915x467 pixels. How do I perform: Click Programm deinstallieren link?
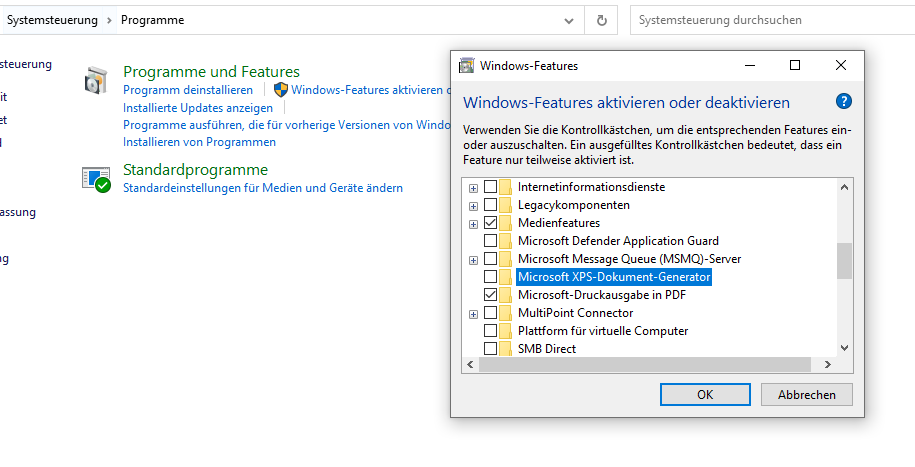188,90
